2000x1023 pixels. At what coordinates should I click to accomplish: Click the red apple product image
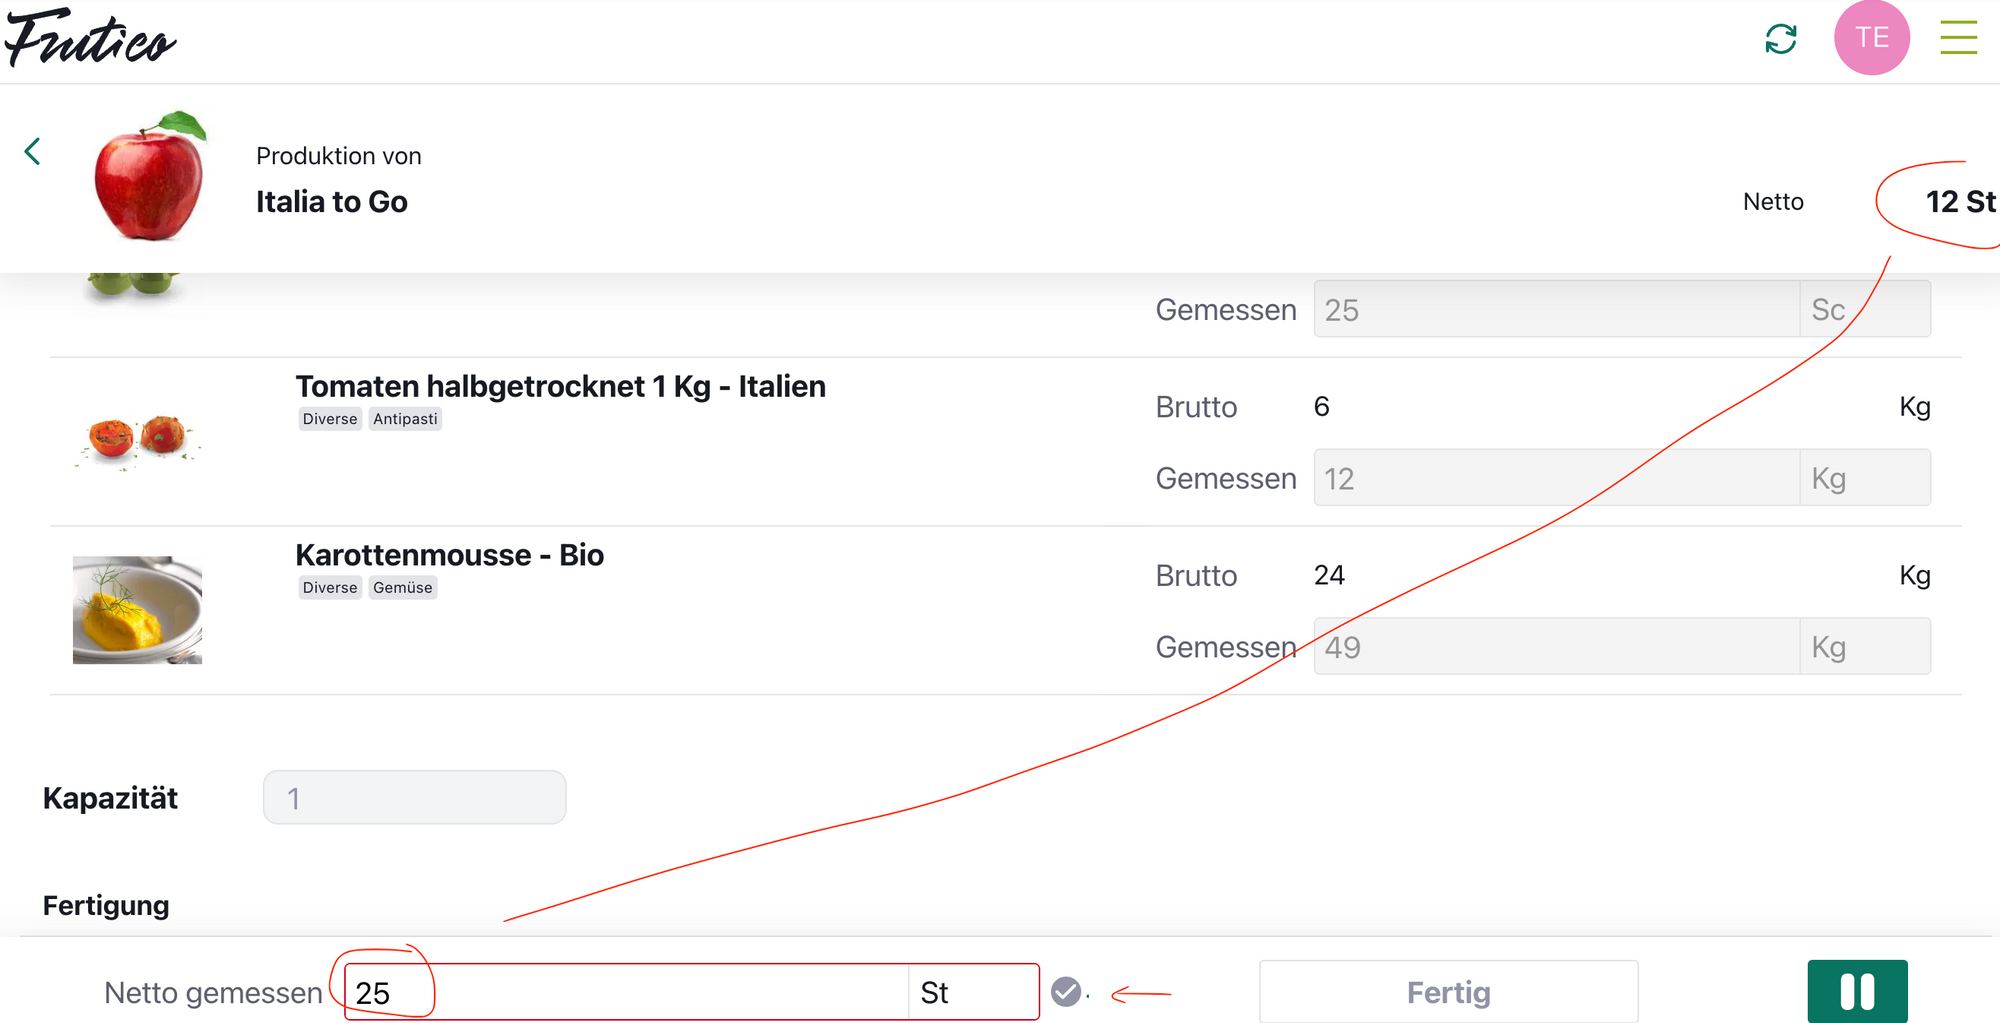tap(150, 177)
